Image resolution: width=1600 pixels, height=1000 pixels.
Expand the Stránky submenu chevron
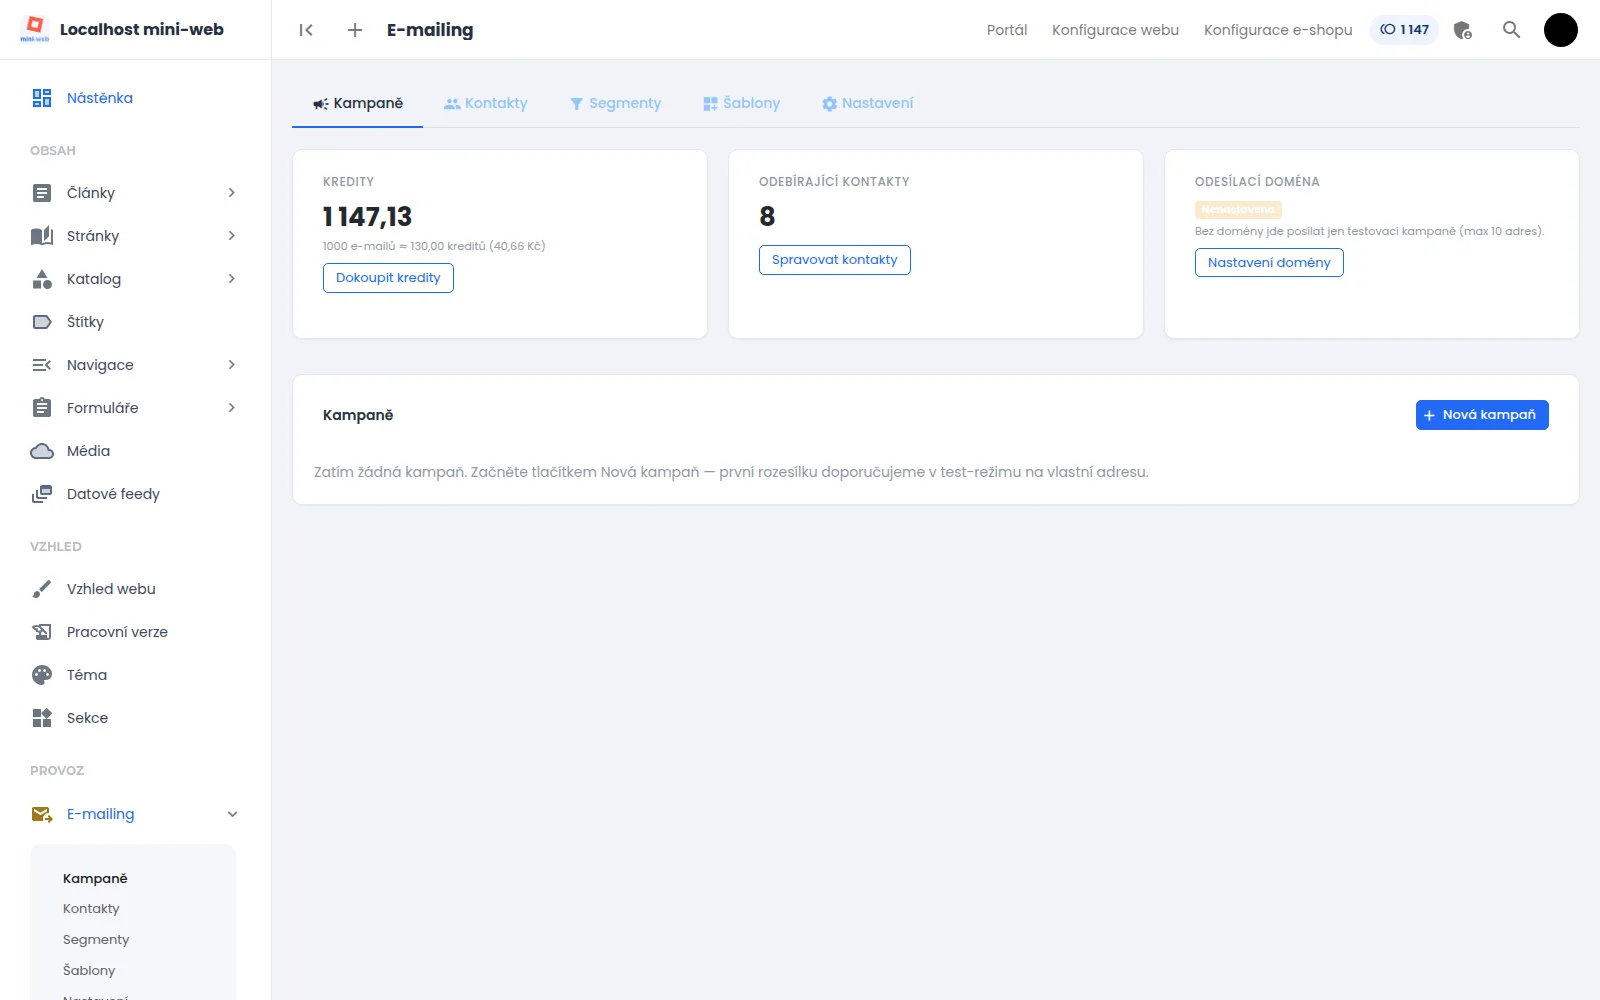pyautogui.click(x=232, y=236)
